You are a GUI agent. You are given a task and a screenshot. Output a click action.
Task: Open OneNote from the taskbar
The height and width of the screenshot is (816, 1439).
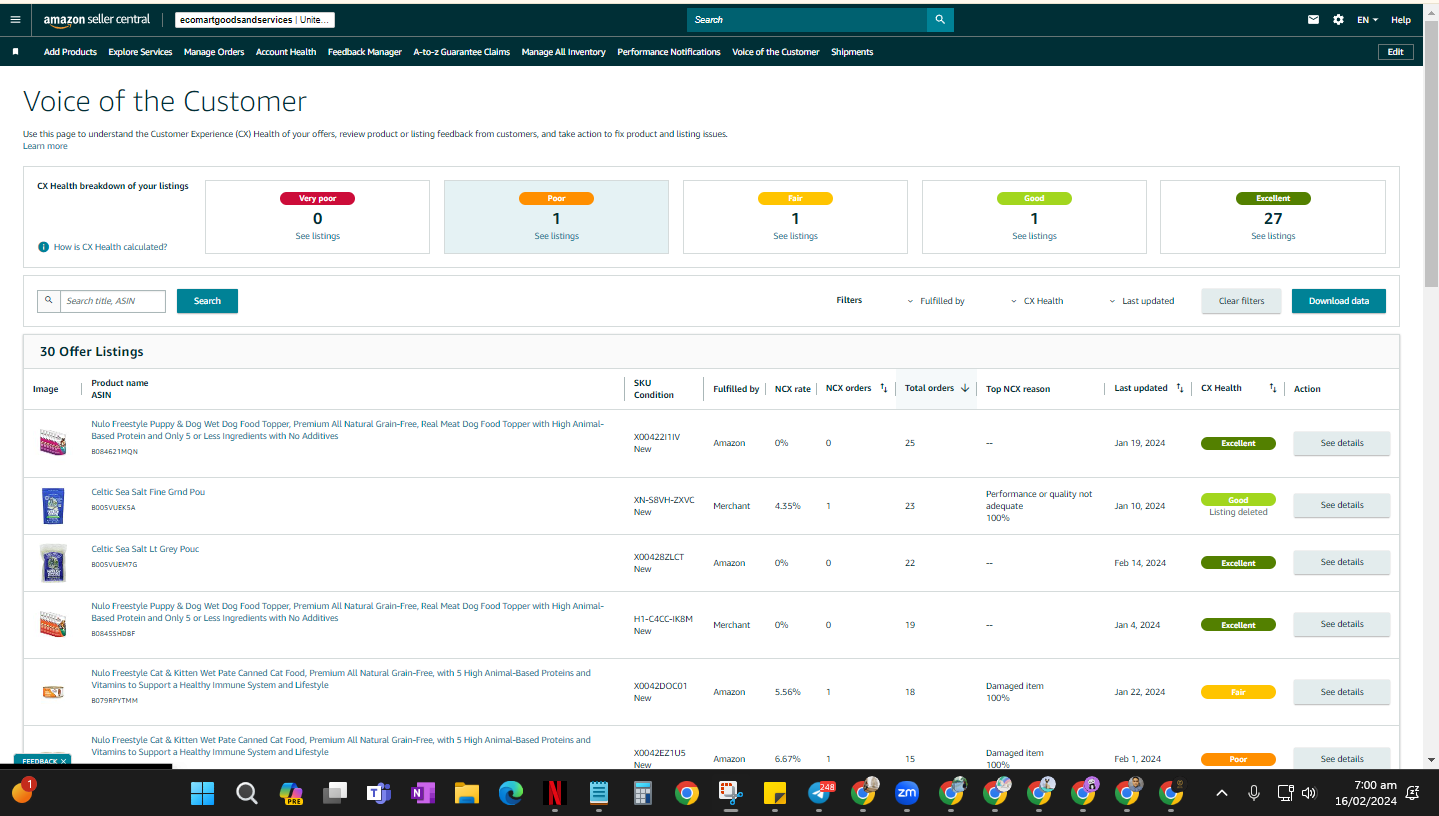(x=422, y=793)
